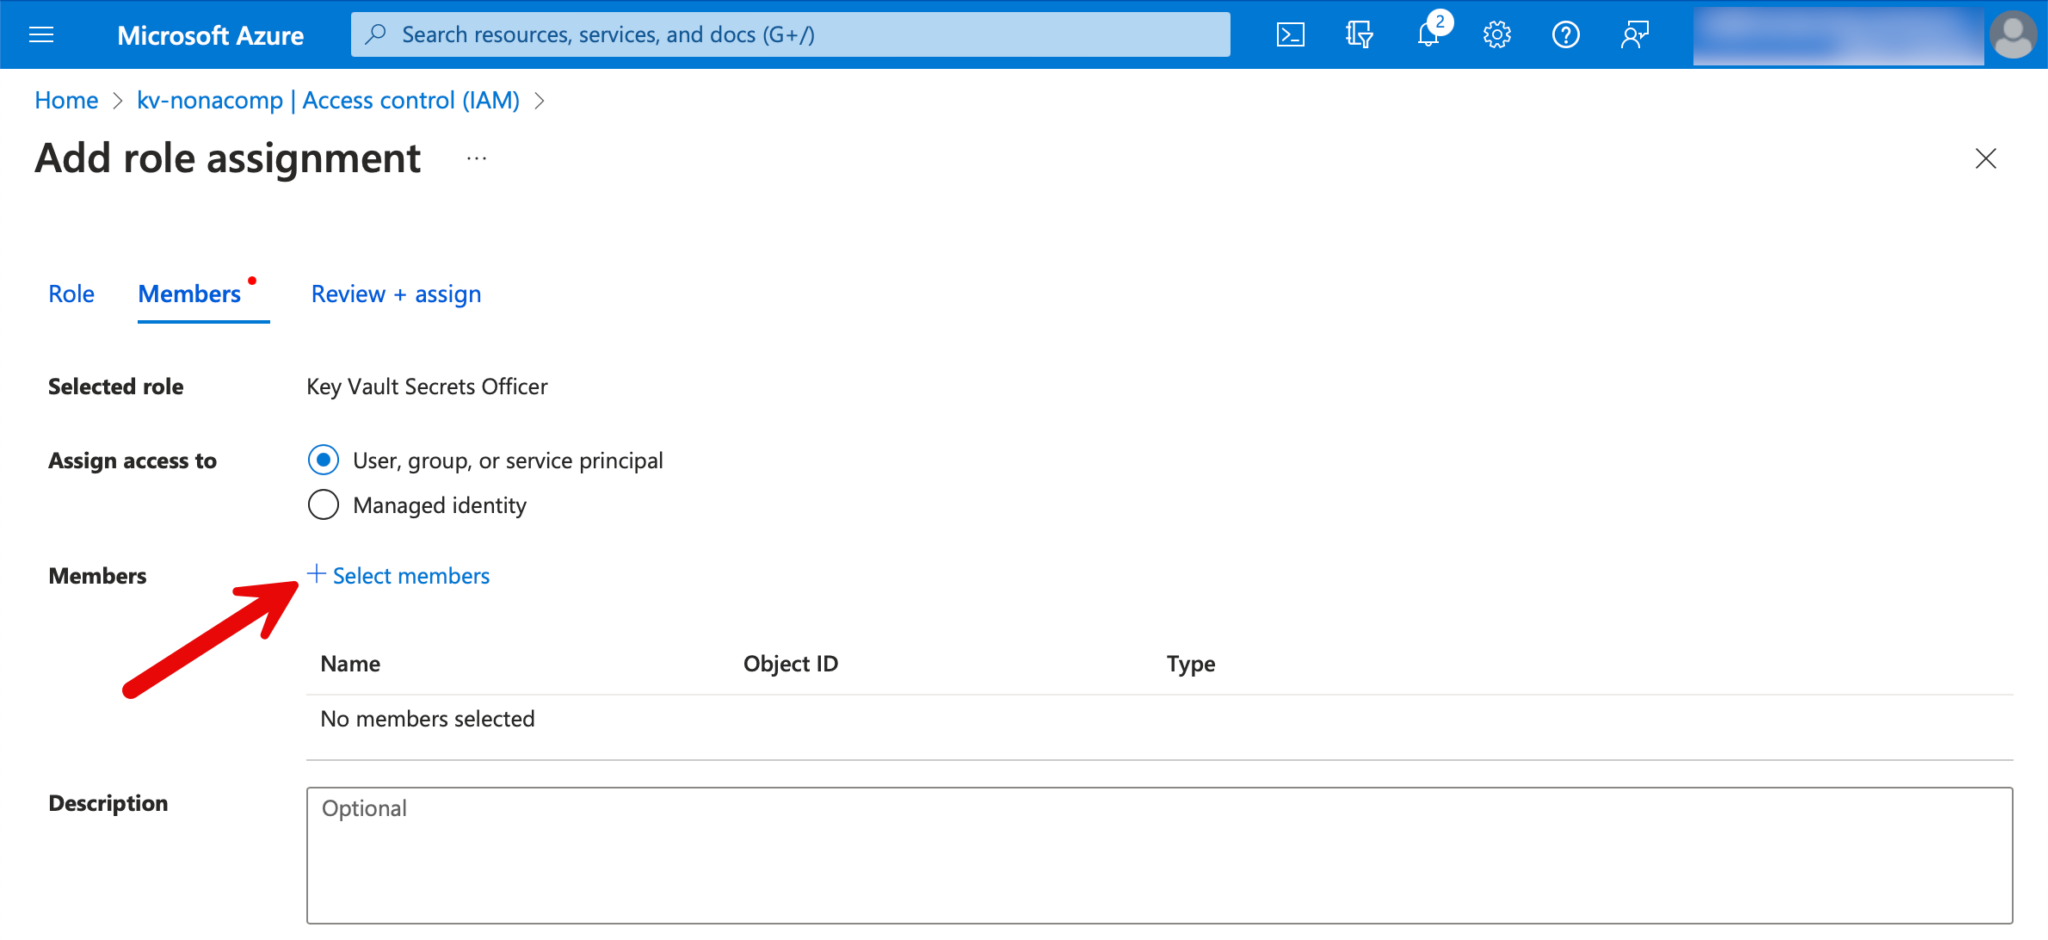The image size is (2048, 940).
Task: Open the feedback icon
Action: (x=1634, y=35)
